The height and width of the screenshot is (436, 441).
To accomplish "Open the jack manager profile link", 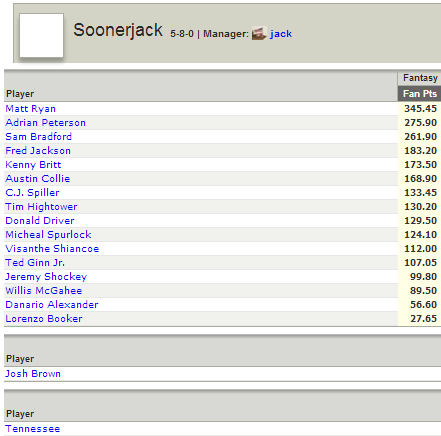I will 281,34.
